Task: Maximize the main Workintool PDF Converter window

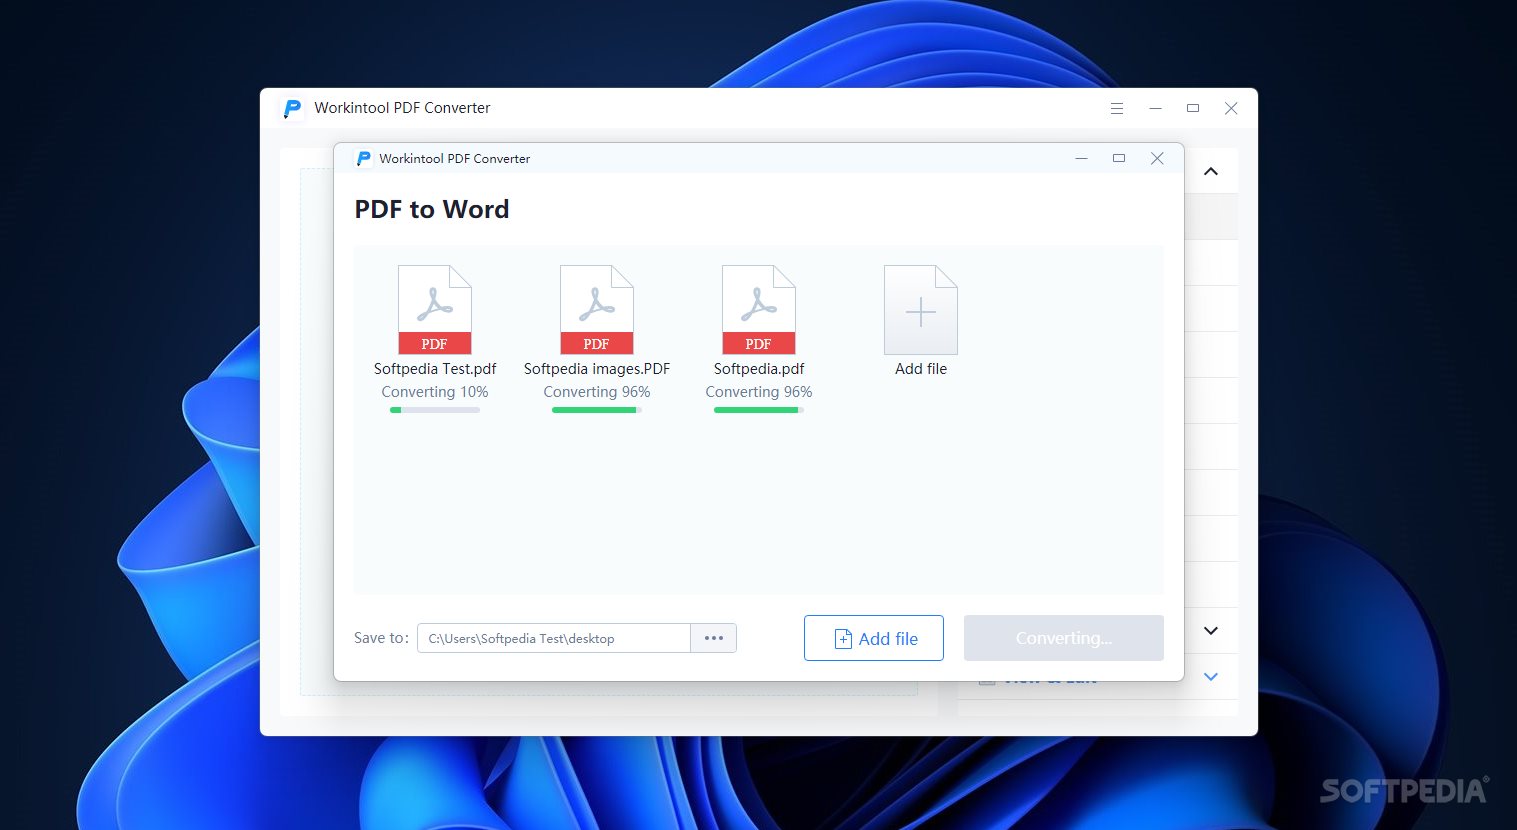Action: pyautogui.click(x=1193, y=108)
